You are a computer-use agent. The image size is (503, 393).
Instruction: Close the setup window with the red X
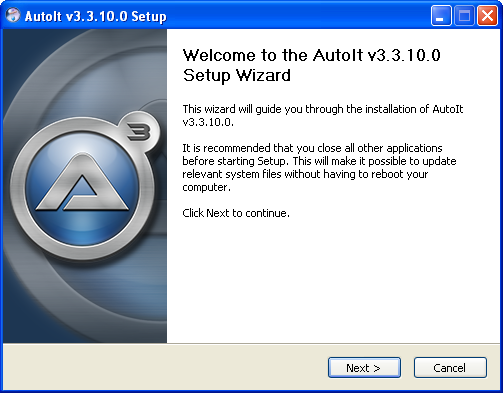tap(487, 16)
